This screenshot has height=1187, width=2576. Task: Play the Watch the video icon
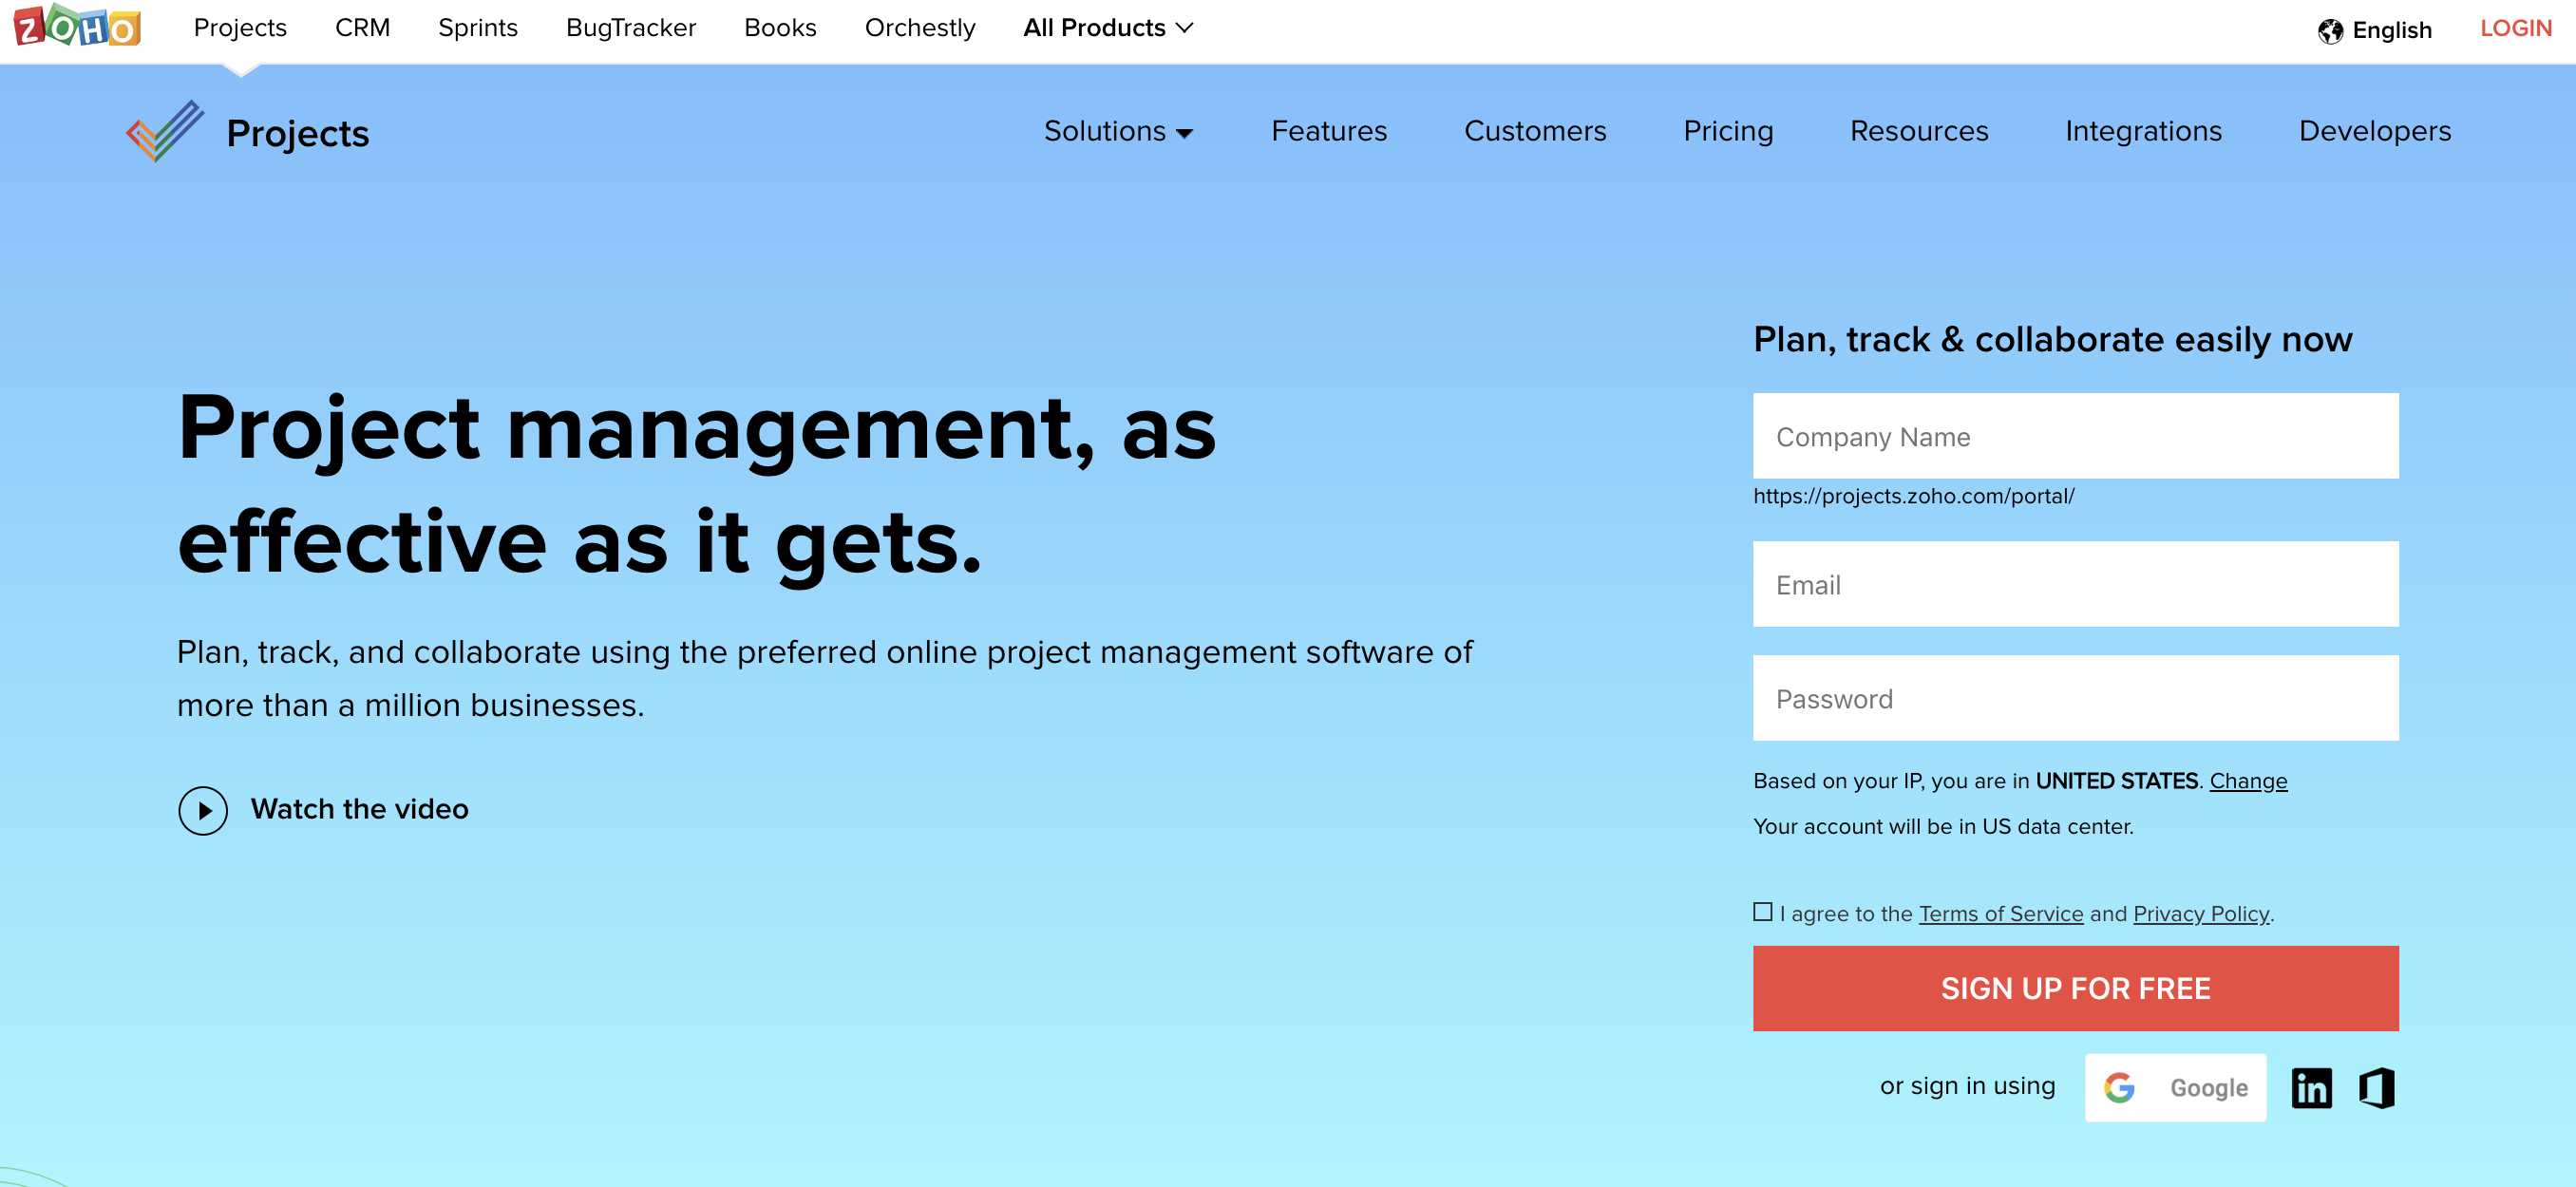(203, 810)
